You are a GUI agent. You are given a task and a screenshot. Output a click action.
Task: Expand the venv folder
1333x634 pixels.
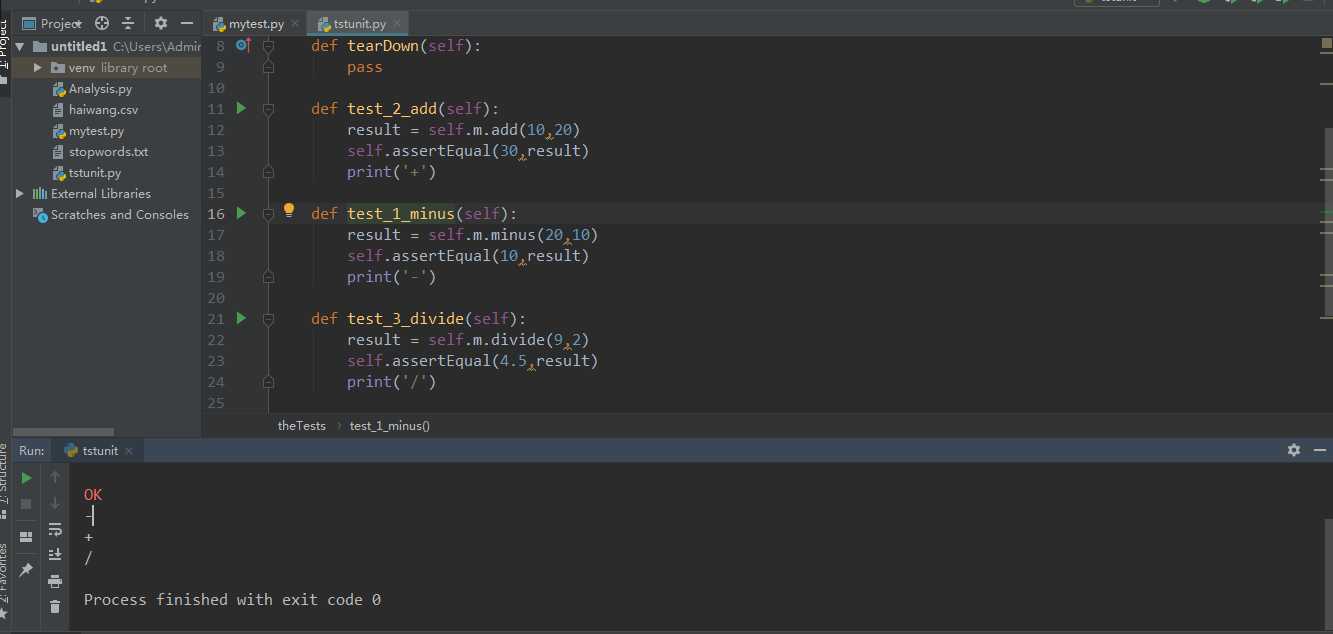point(37,68)
